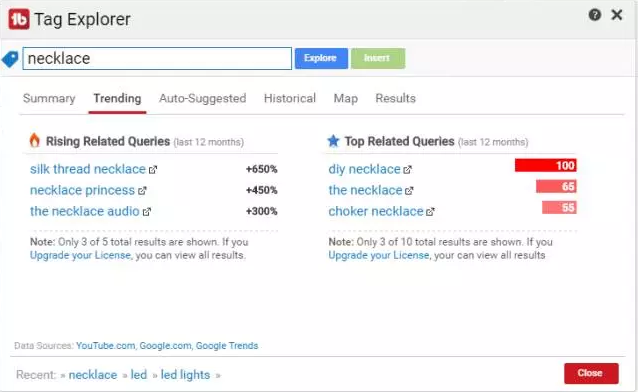This screenshot has width=639, height=392.
Task: Open the Google.com data source link
Action: [165, 346]
